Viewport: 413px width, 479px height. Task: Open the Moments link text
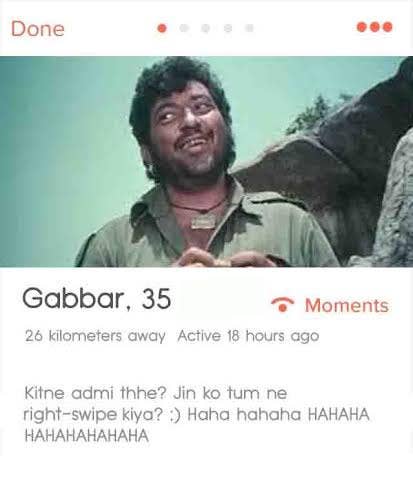tap(347, 305)
